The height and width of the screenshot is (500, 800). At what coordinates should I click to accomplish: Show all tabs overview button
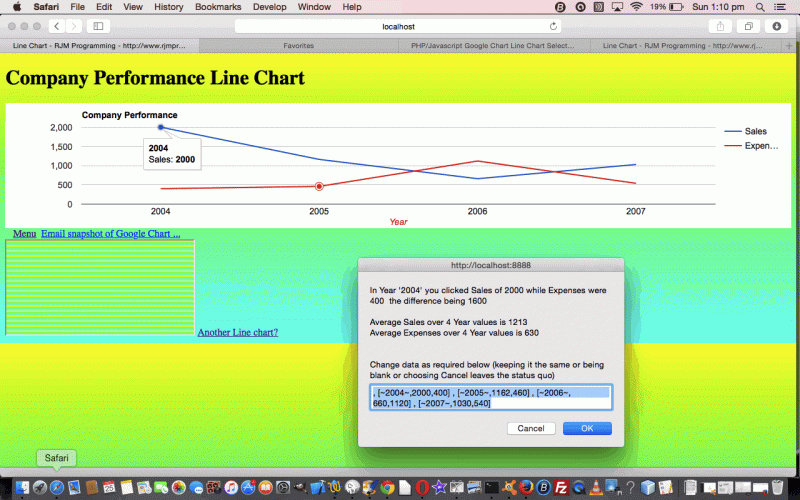[x=748, y=26]
